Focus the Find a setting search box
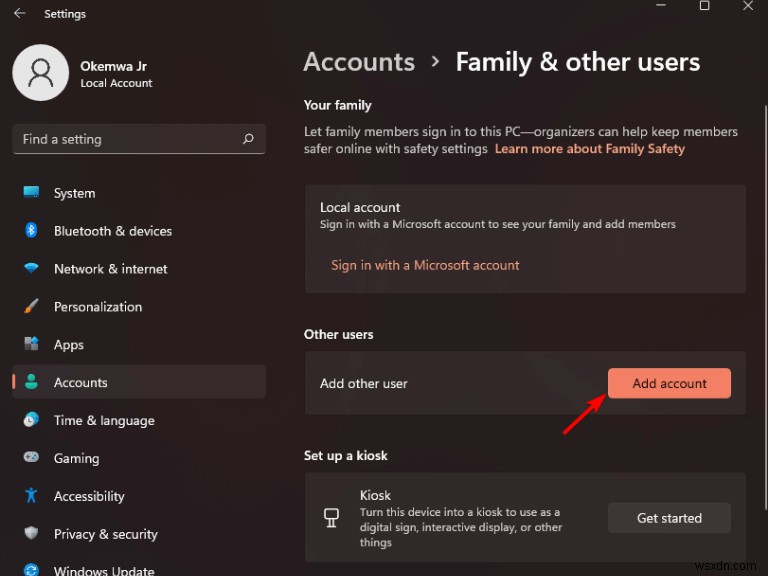 139,139
